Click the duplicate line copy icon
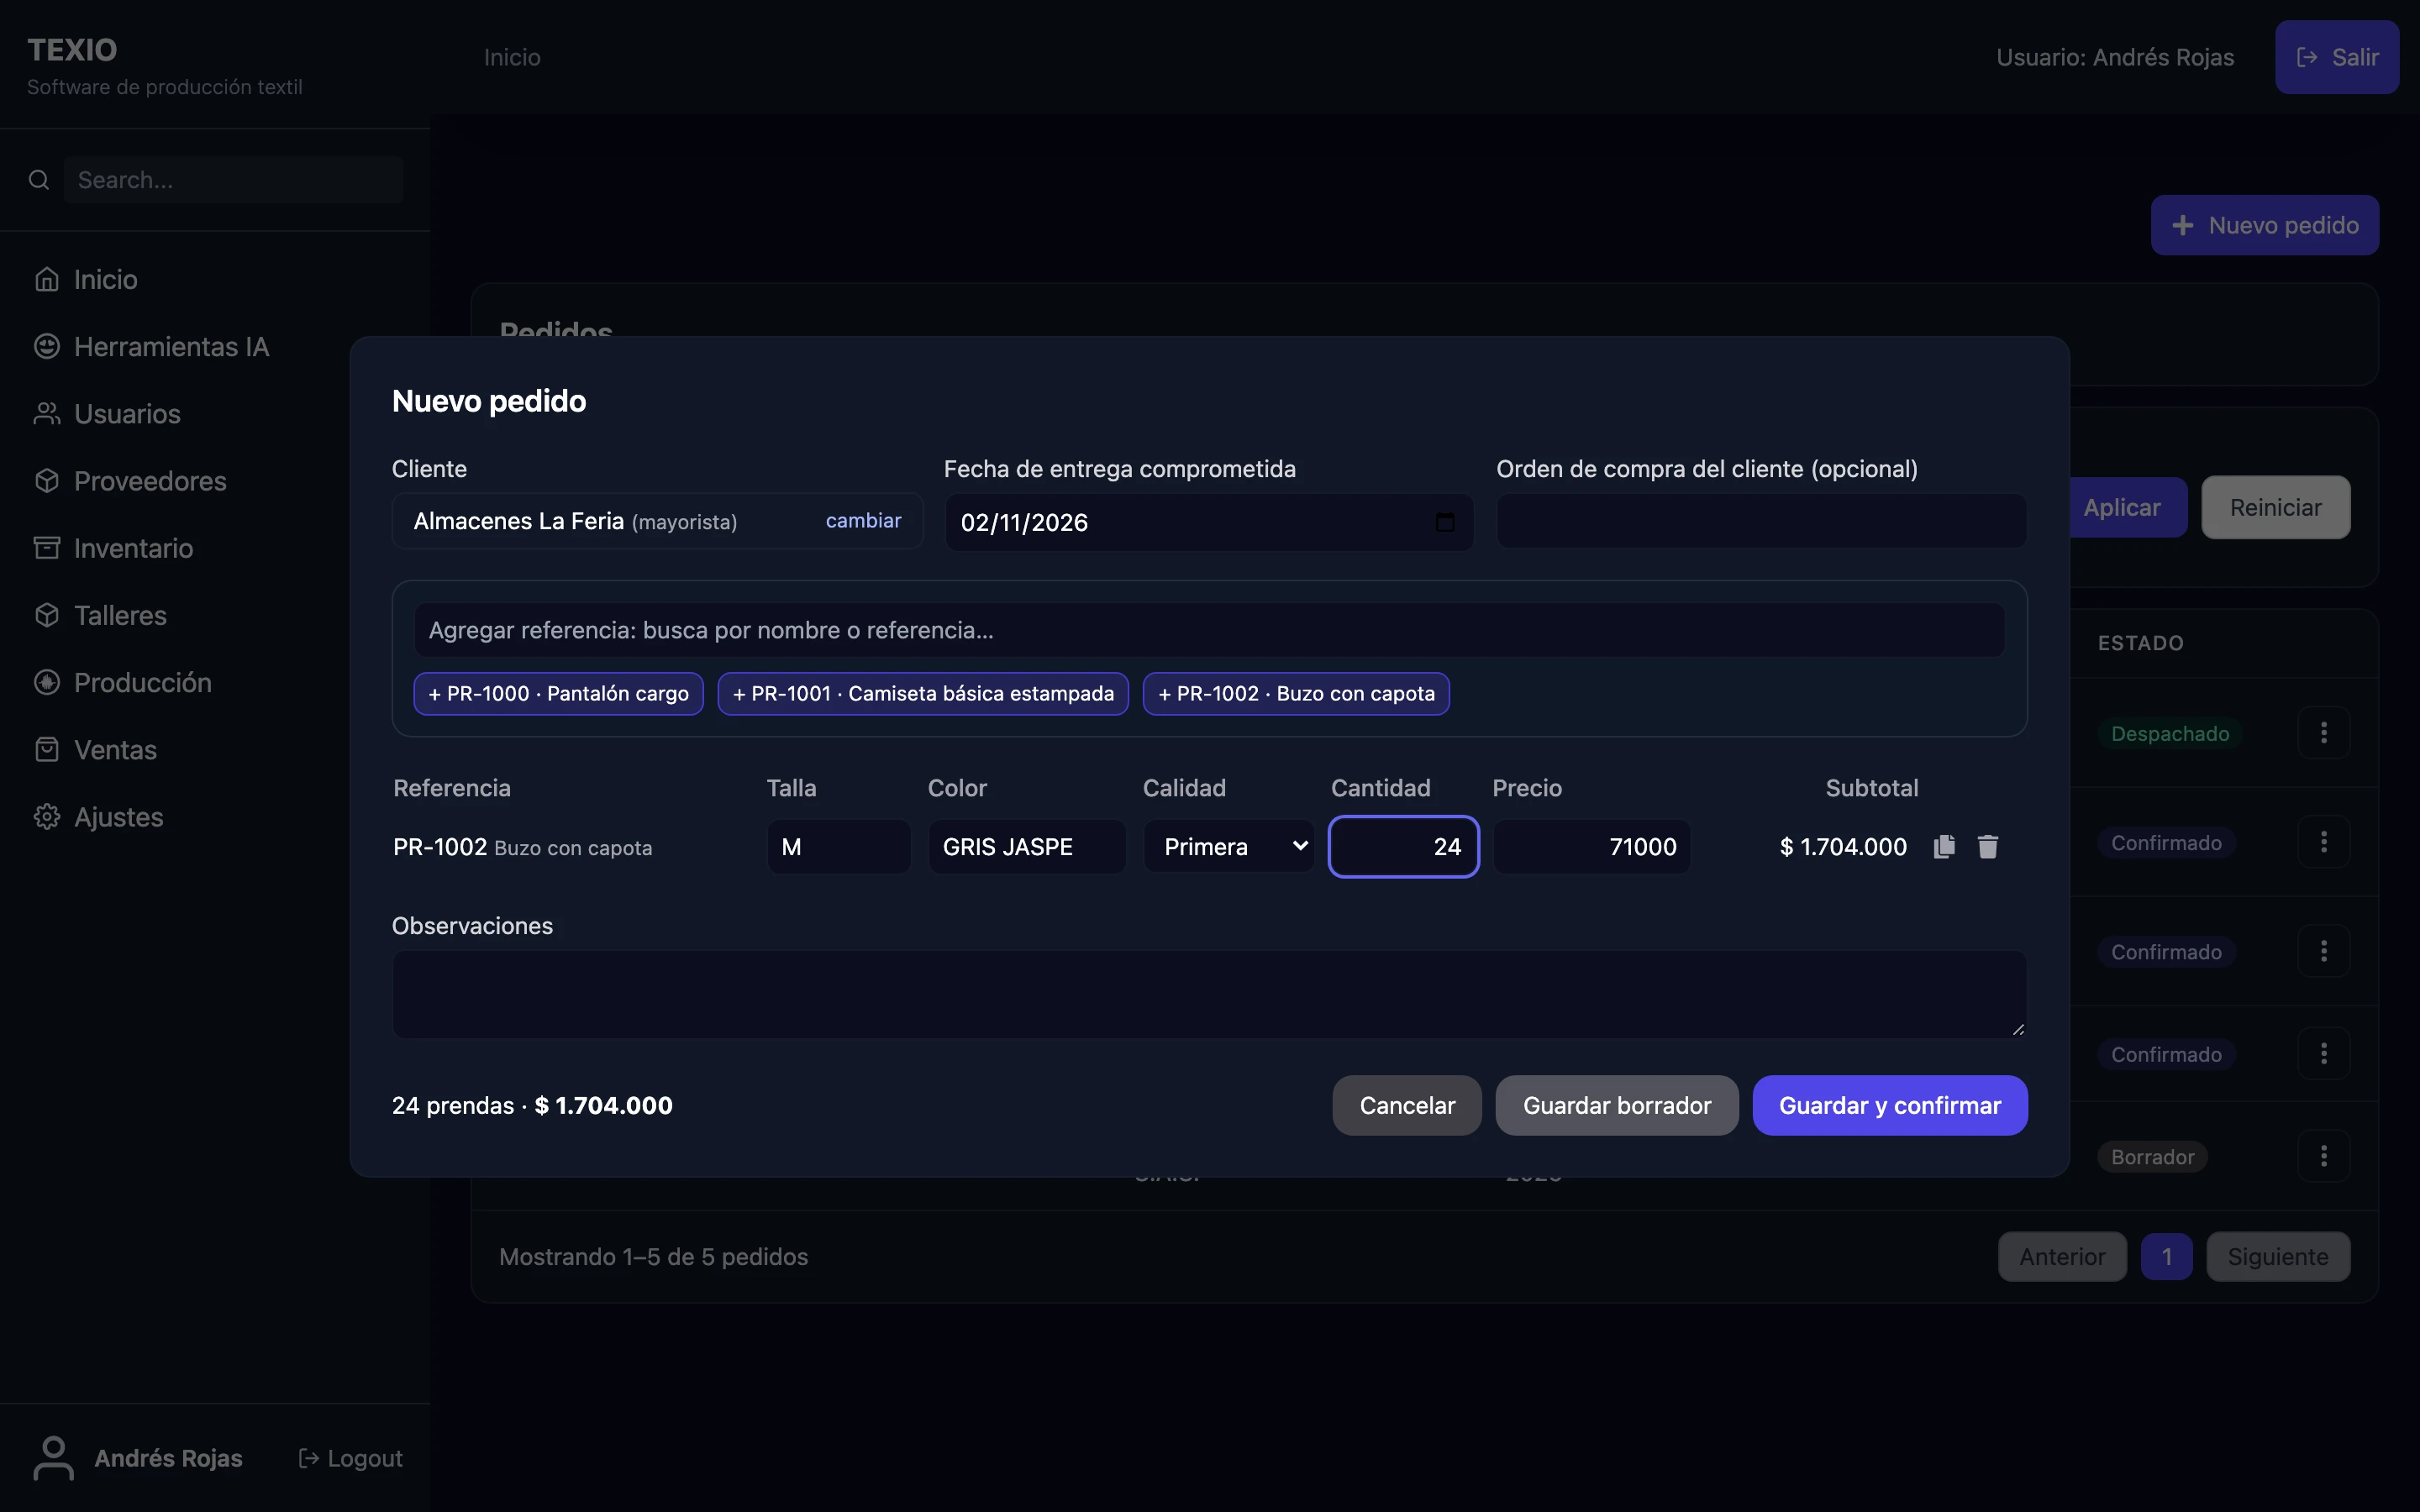The height and width of the screenshot is (1512, 2420). 1944,847
